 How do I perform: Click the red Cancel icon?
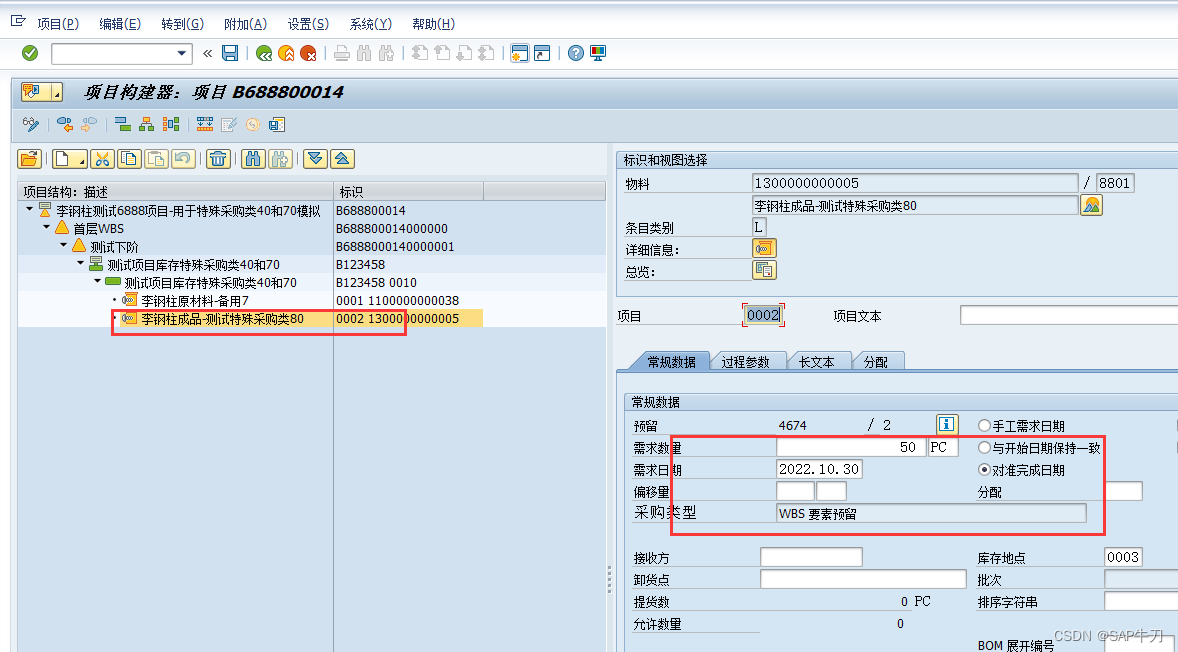[x=308, y=53]
